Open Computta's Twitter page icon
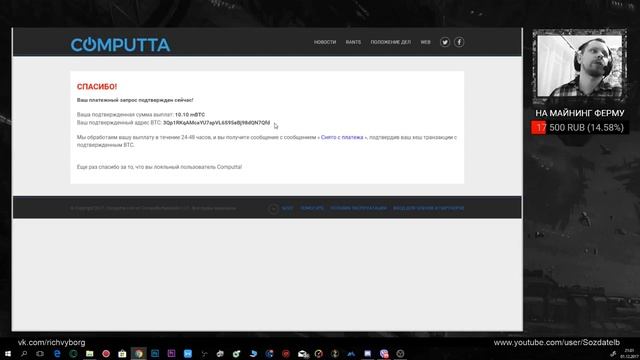 click(x=445, y=42)
